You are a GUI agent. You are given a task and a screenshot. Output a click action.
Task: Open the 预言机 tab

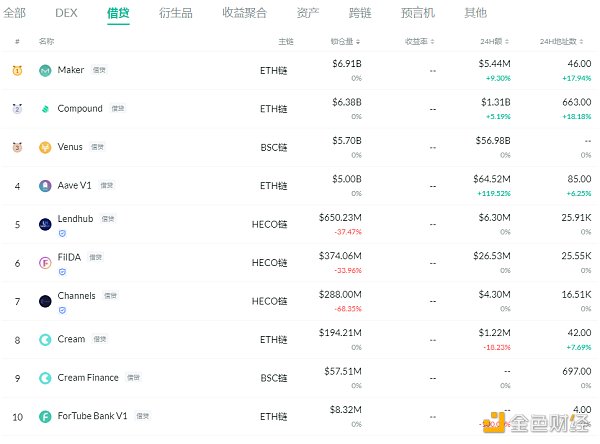416,13
